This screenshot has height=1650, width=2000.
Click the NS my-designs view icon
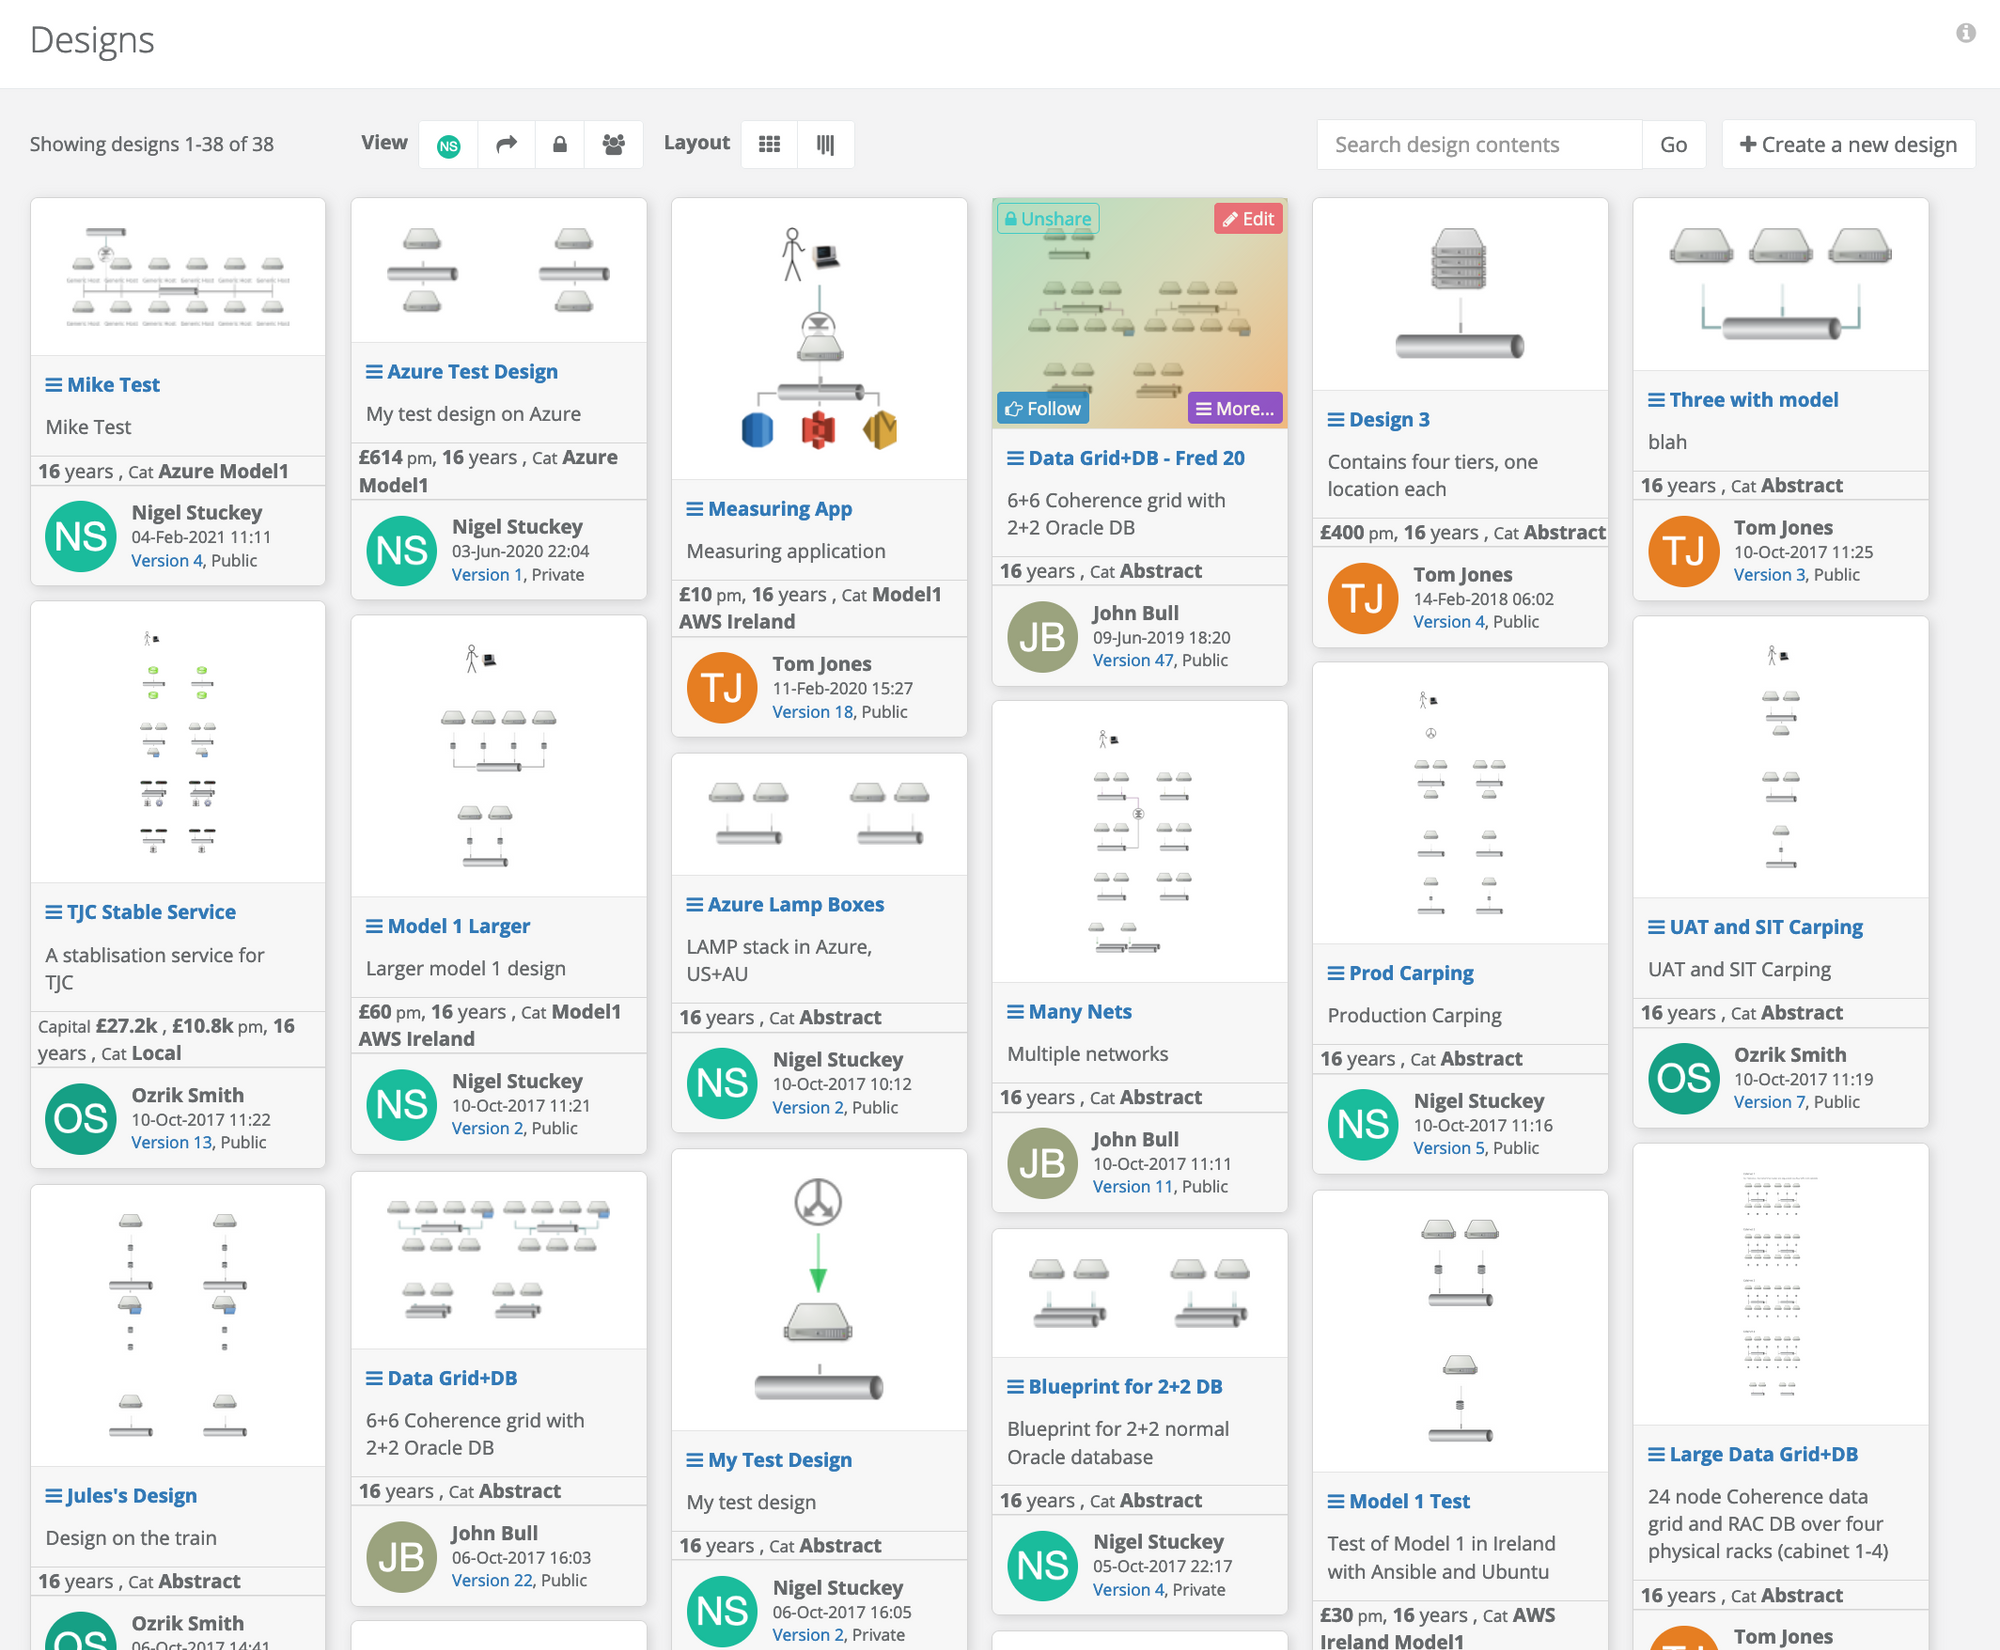pyautogui.click(x=449, y=145)
